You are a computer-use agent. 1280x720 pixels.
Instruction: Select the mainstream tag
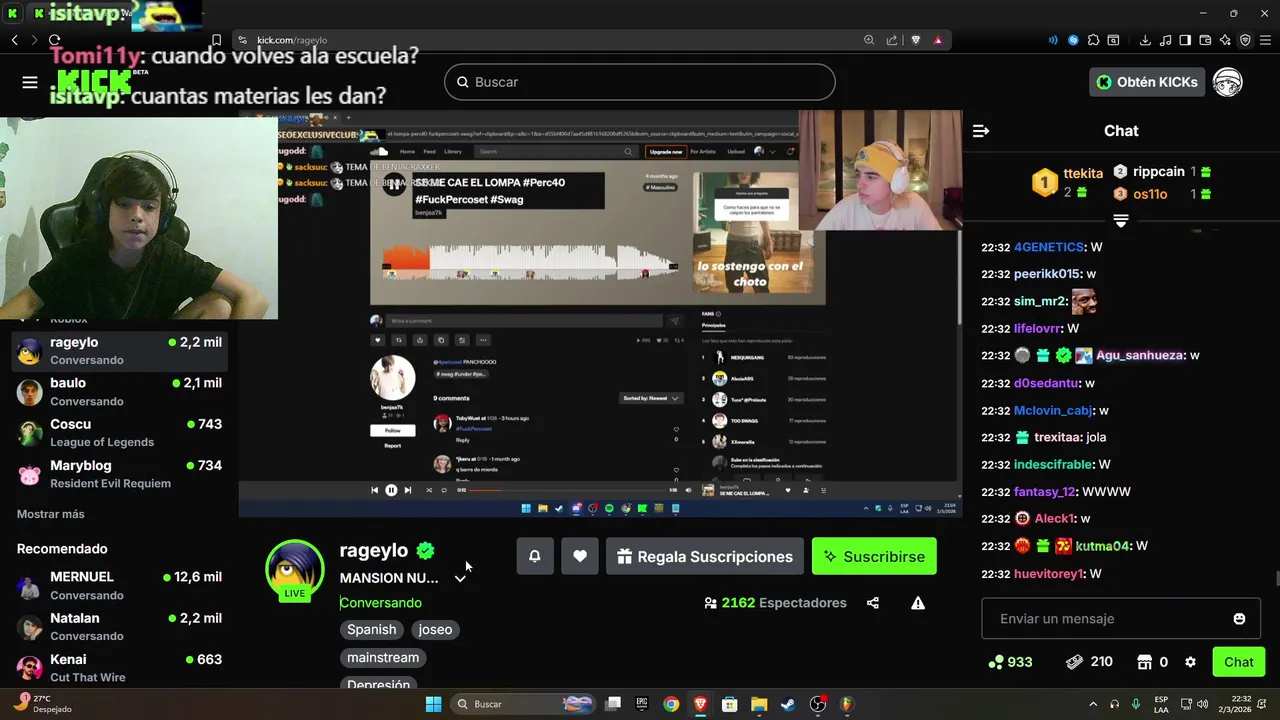(x=383, y=658)
